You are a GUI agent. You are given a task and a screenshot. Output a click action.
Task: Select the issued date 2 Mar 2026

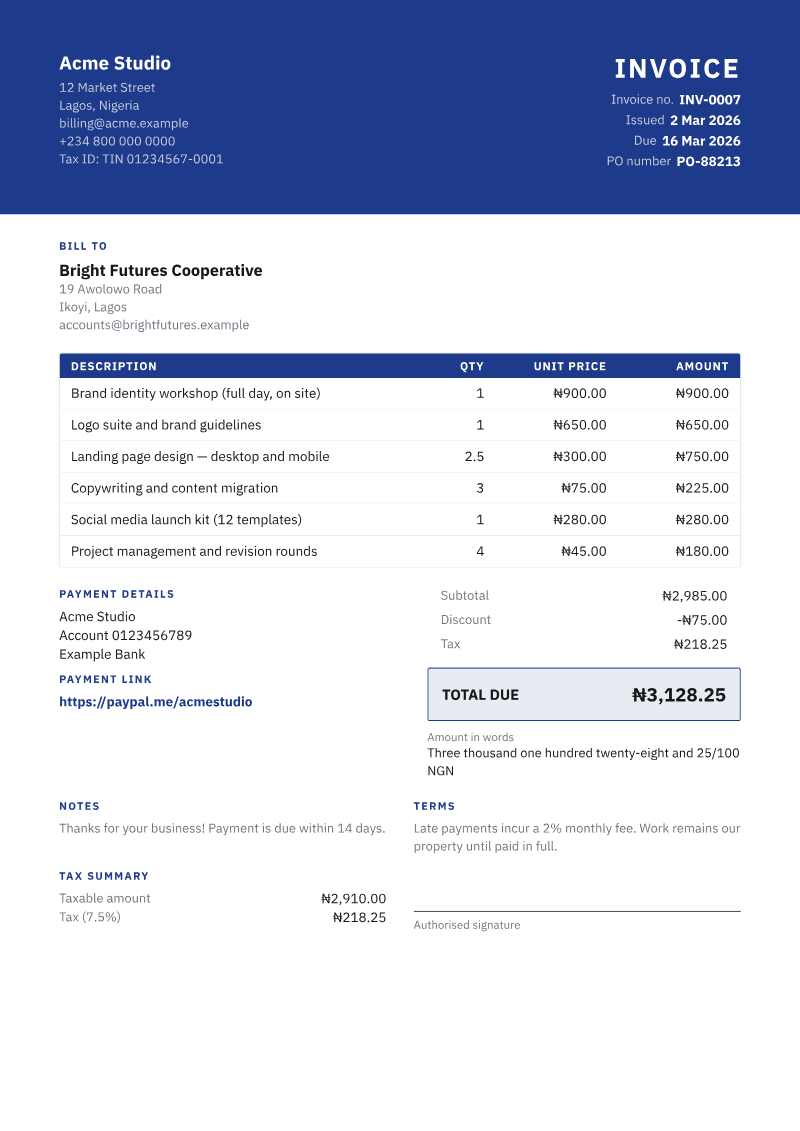[705, 120]
